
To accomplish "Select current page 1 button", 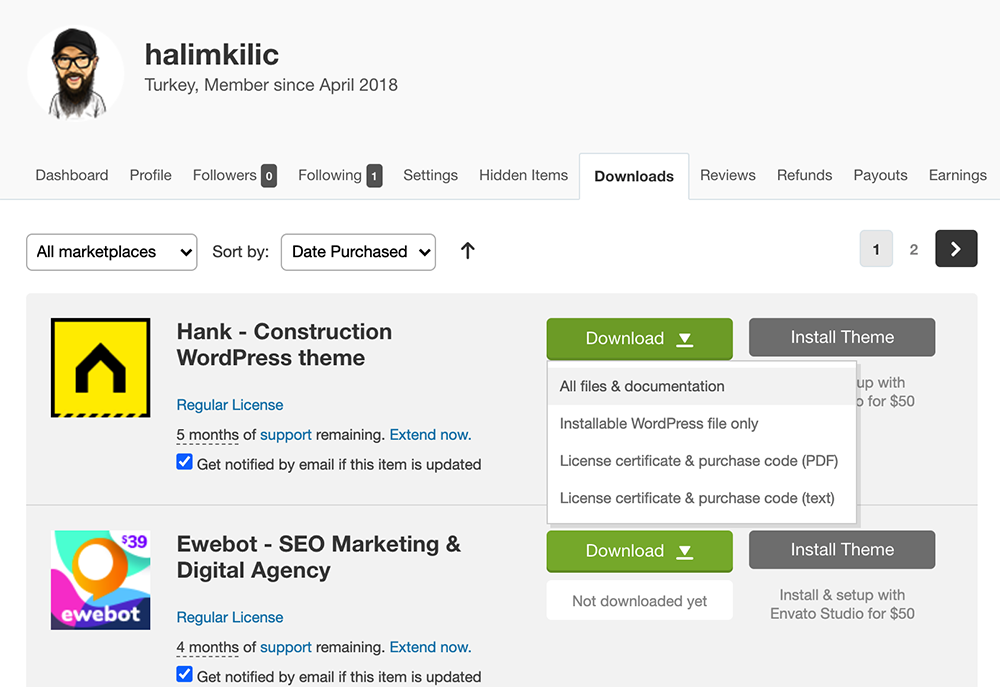I will (876, 249).
